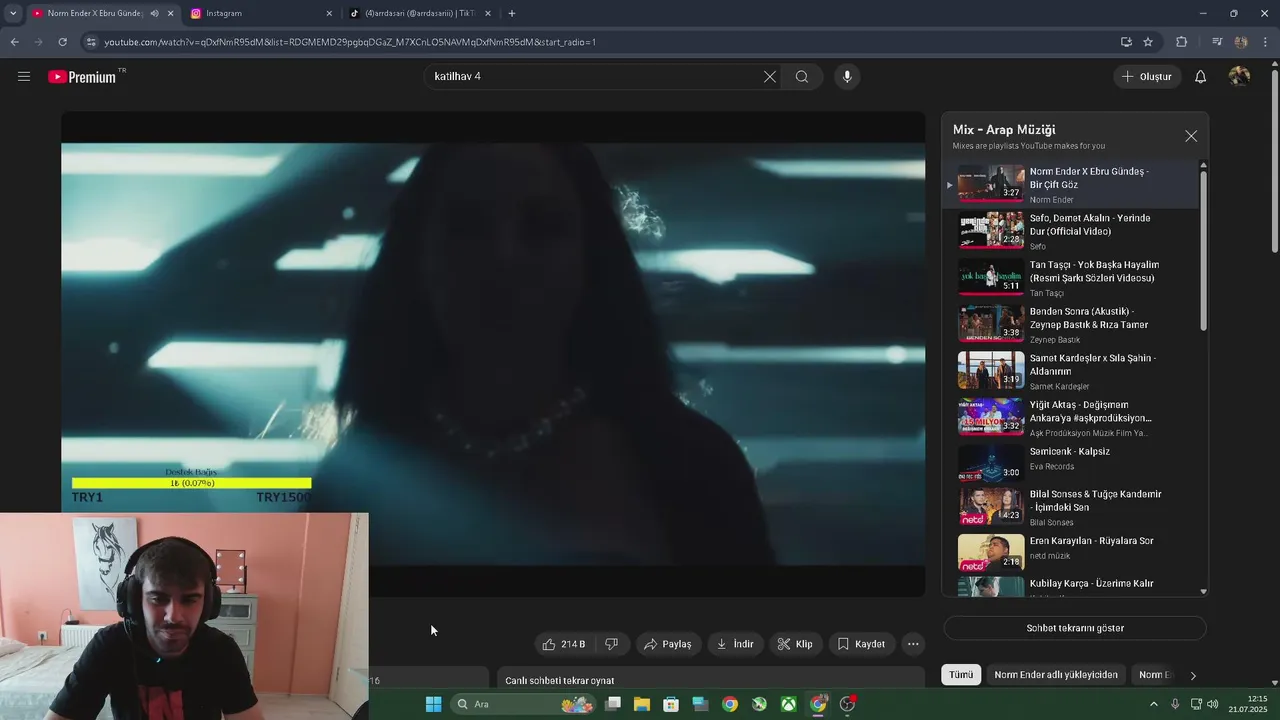Show chat replay via Sohbet tekrarını göster
This screenshot has width=1280, height=720.
[1075, 628]
